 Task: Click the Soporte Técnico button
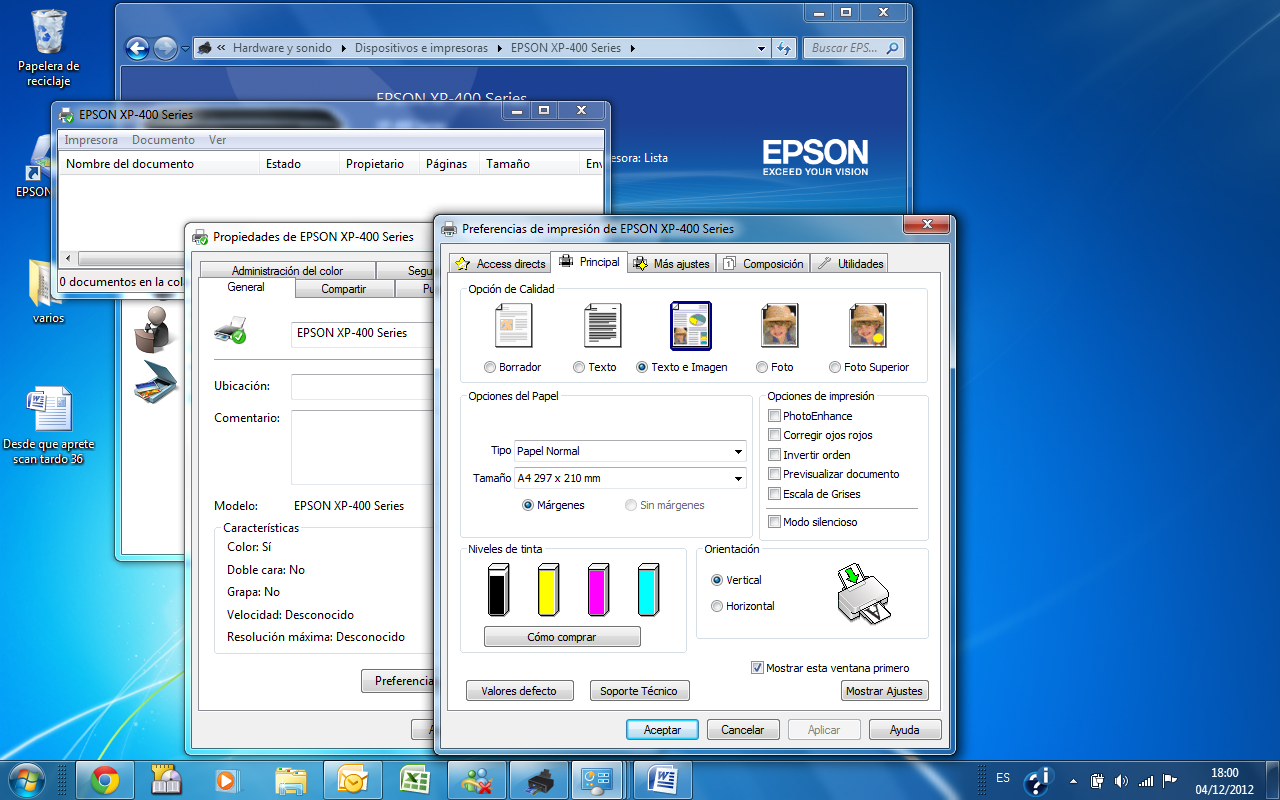coord(639,691)
